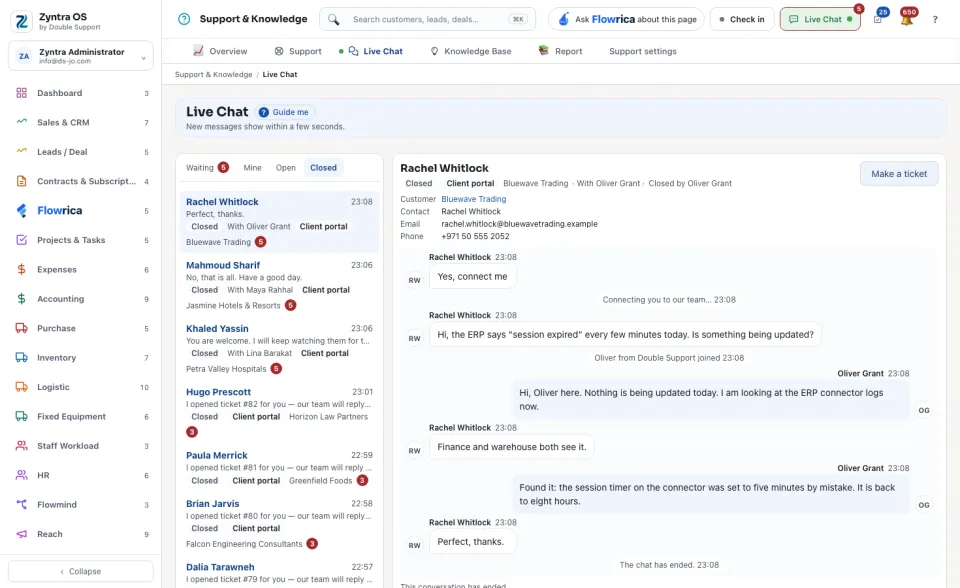960x588 pixels.
Task: Click the help question mark at top right
Action: (935, 20)
